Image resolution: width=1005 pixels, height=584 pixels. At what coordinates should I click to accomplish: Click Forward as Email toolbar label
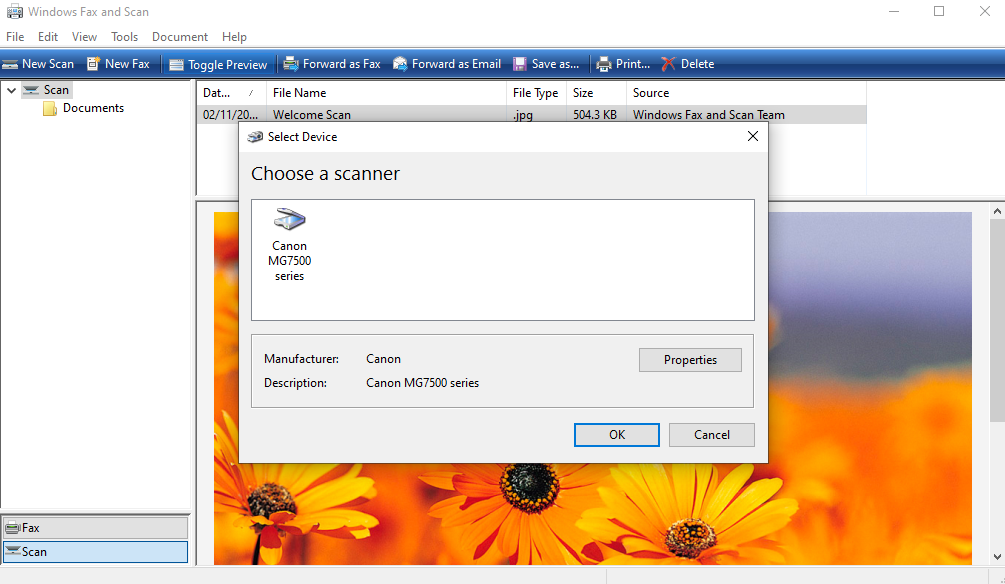pyautogui.click(x=456, y=63)
